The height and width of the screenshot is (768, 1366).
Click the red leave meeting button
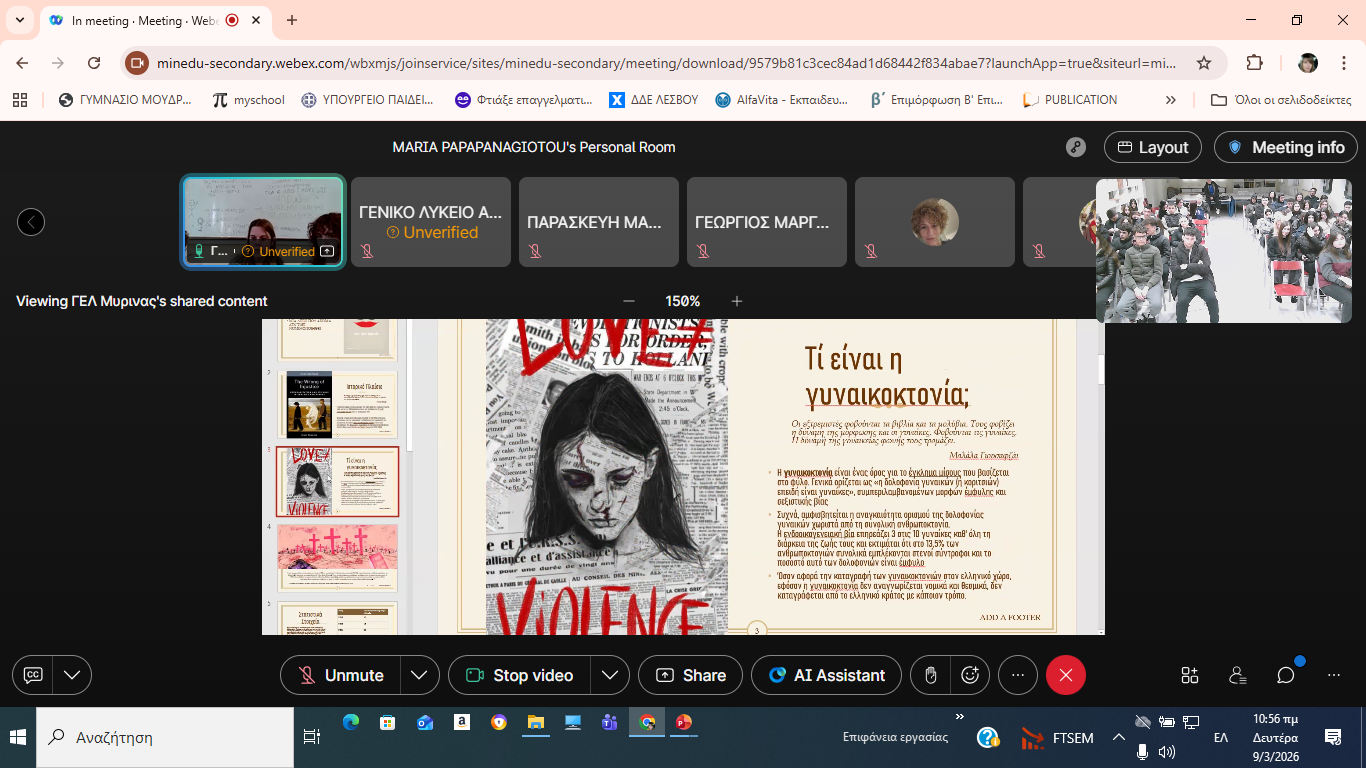click(x=1065, y=675)
